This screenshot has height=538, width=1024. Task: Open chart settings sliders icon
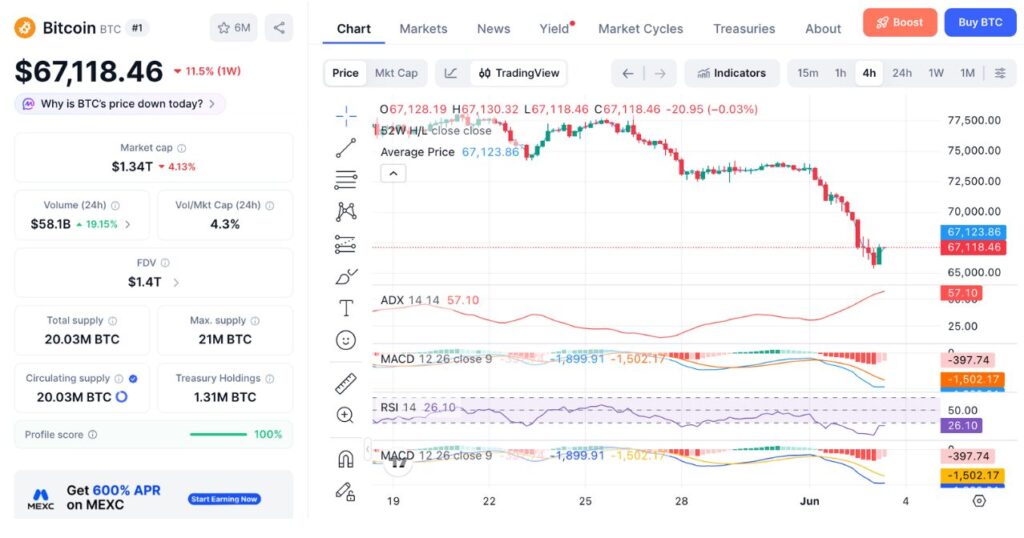click(x=1000, y=73)
